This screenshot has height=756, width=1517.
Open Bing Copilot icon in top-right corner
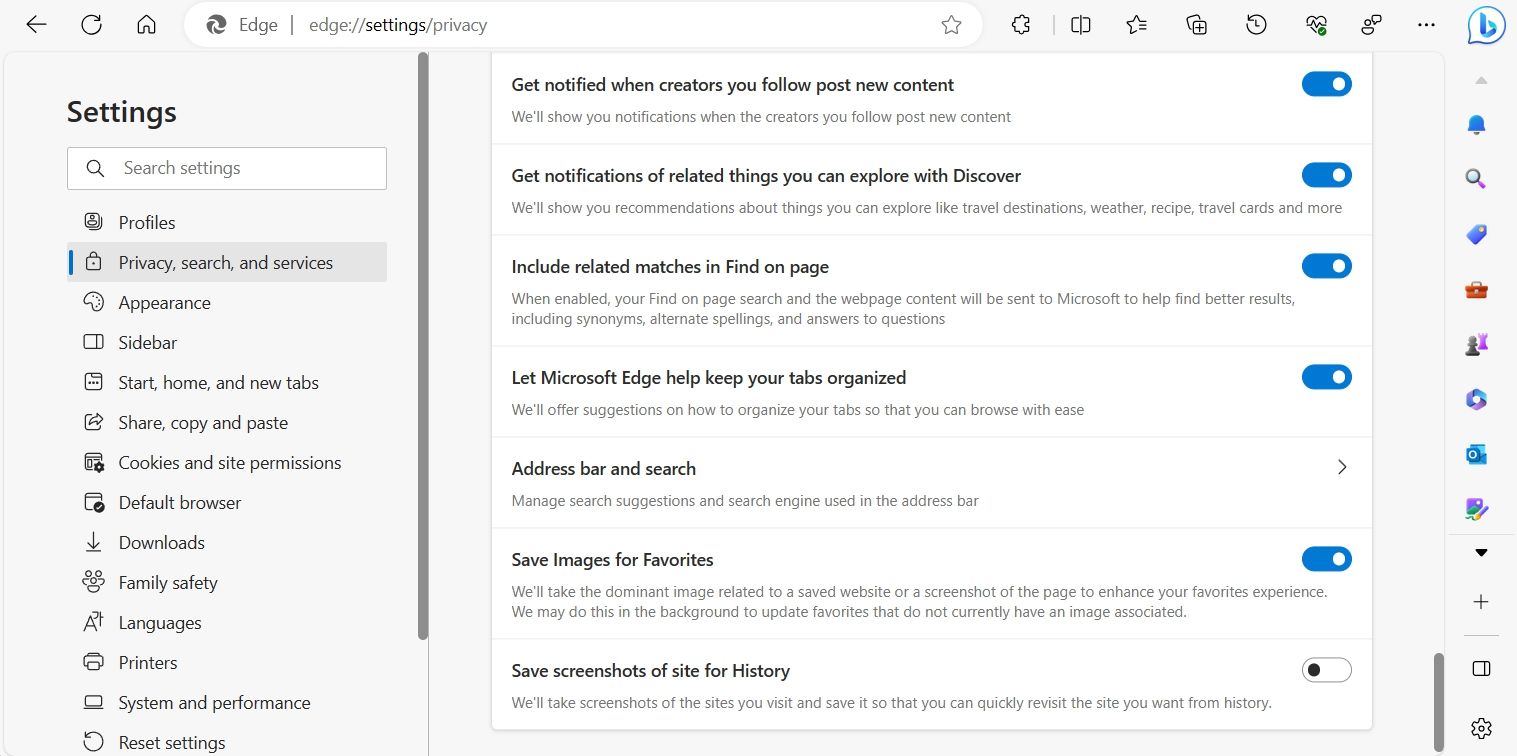click(1486, 26)
